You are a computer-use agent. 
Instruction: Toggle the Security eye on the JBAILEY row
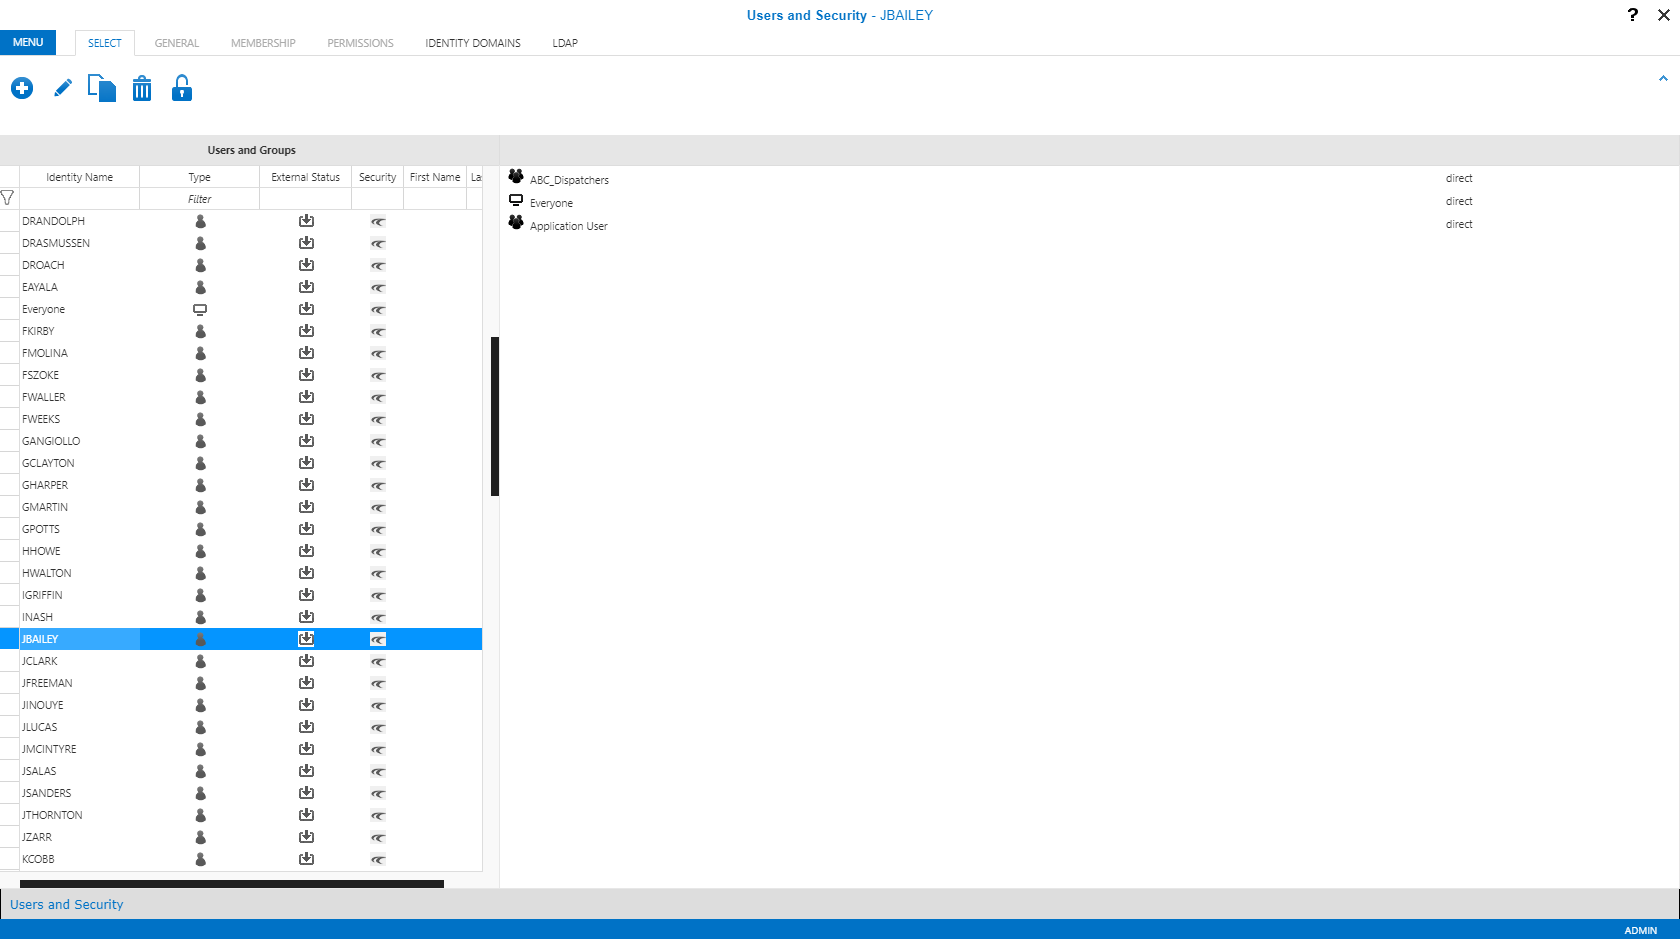pos(377,639)
